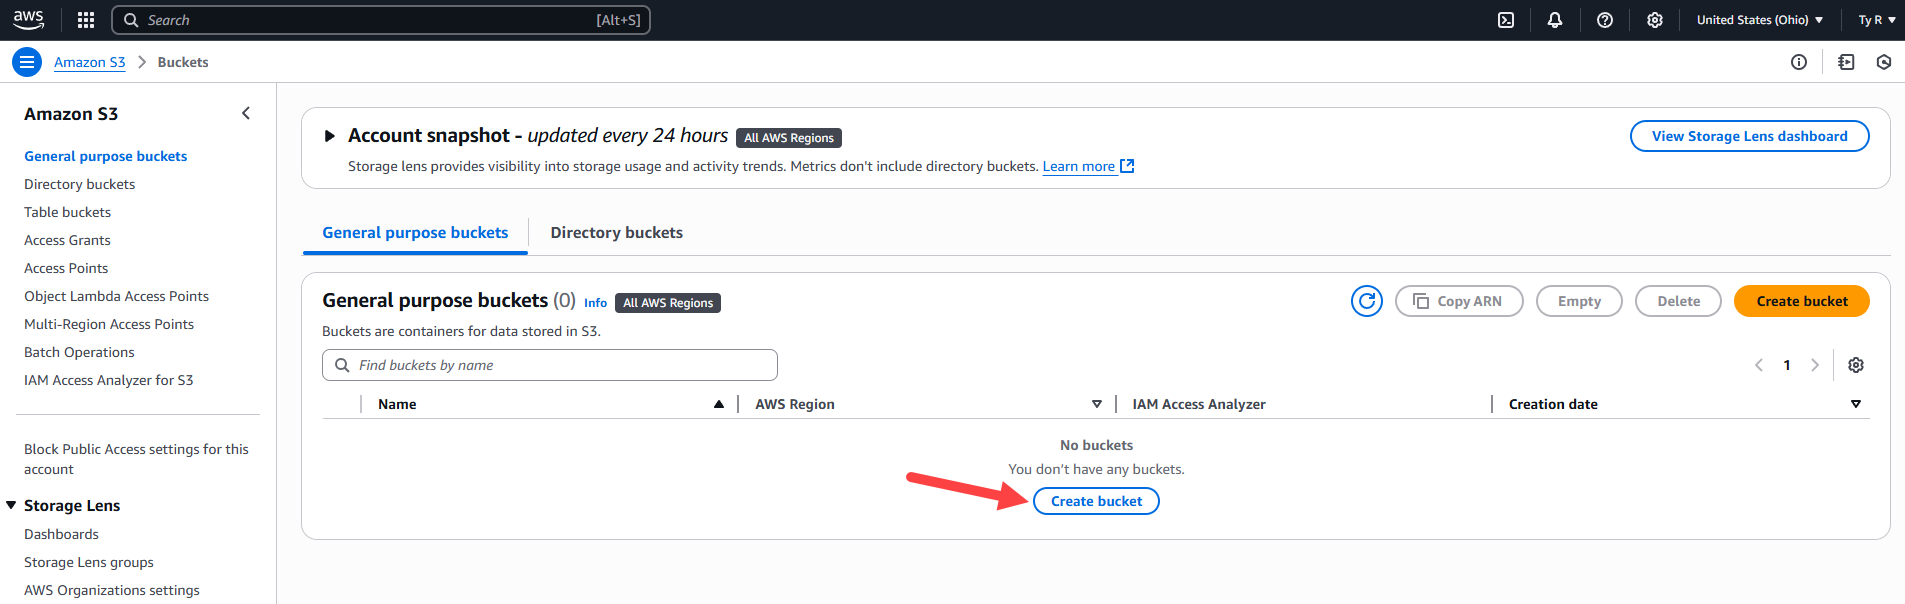Sort buckets by Name ascending arrow

719,404
